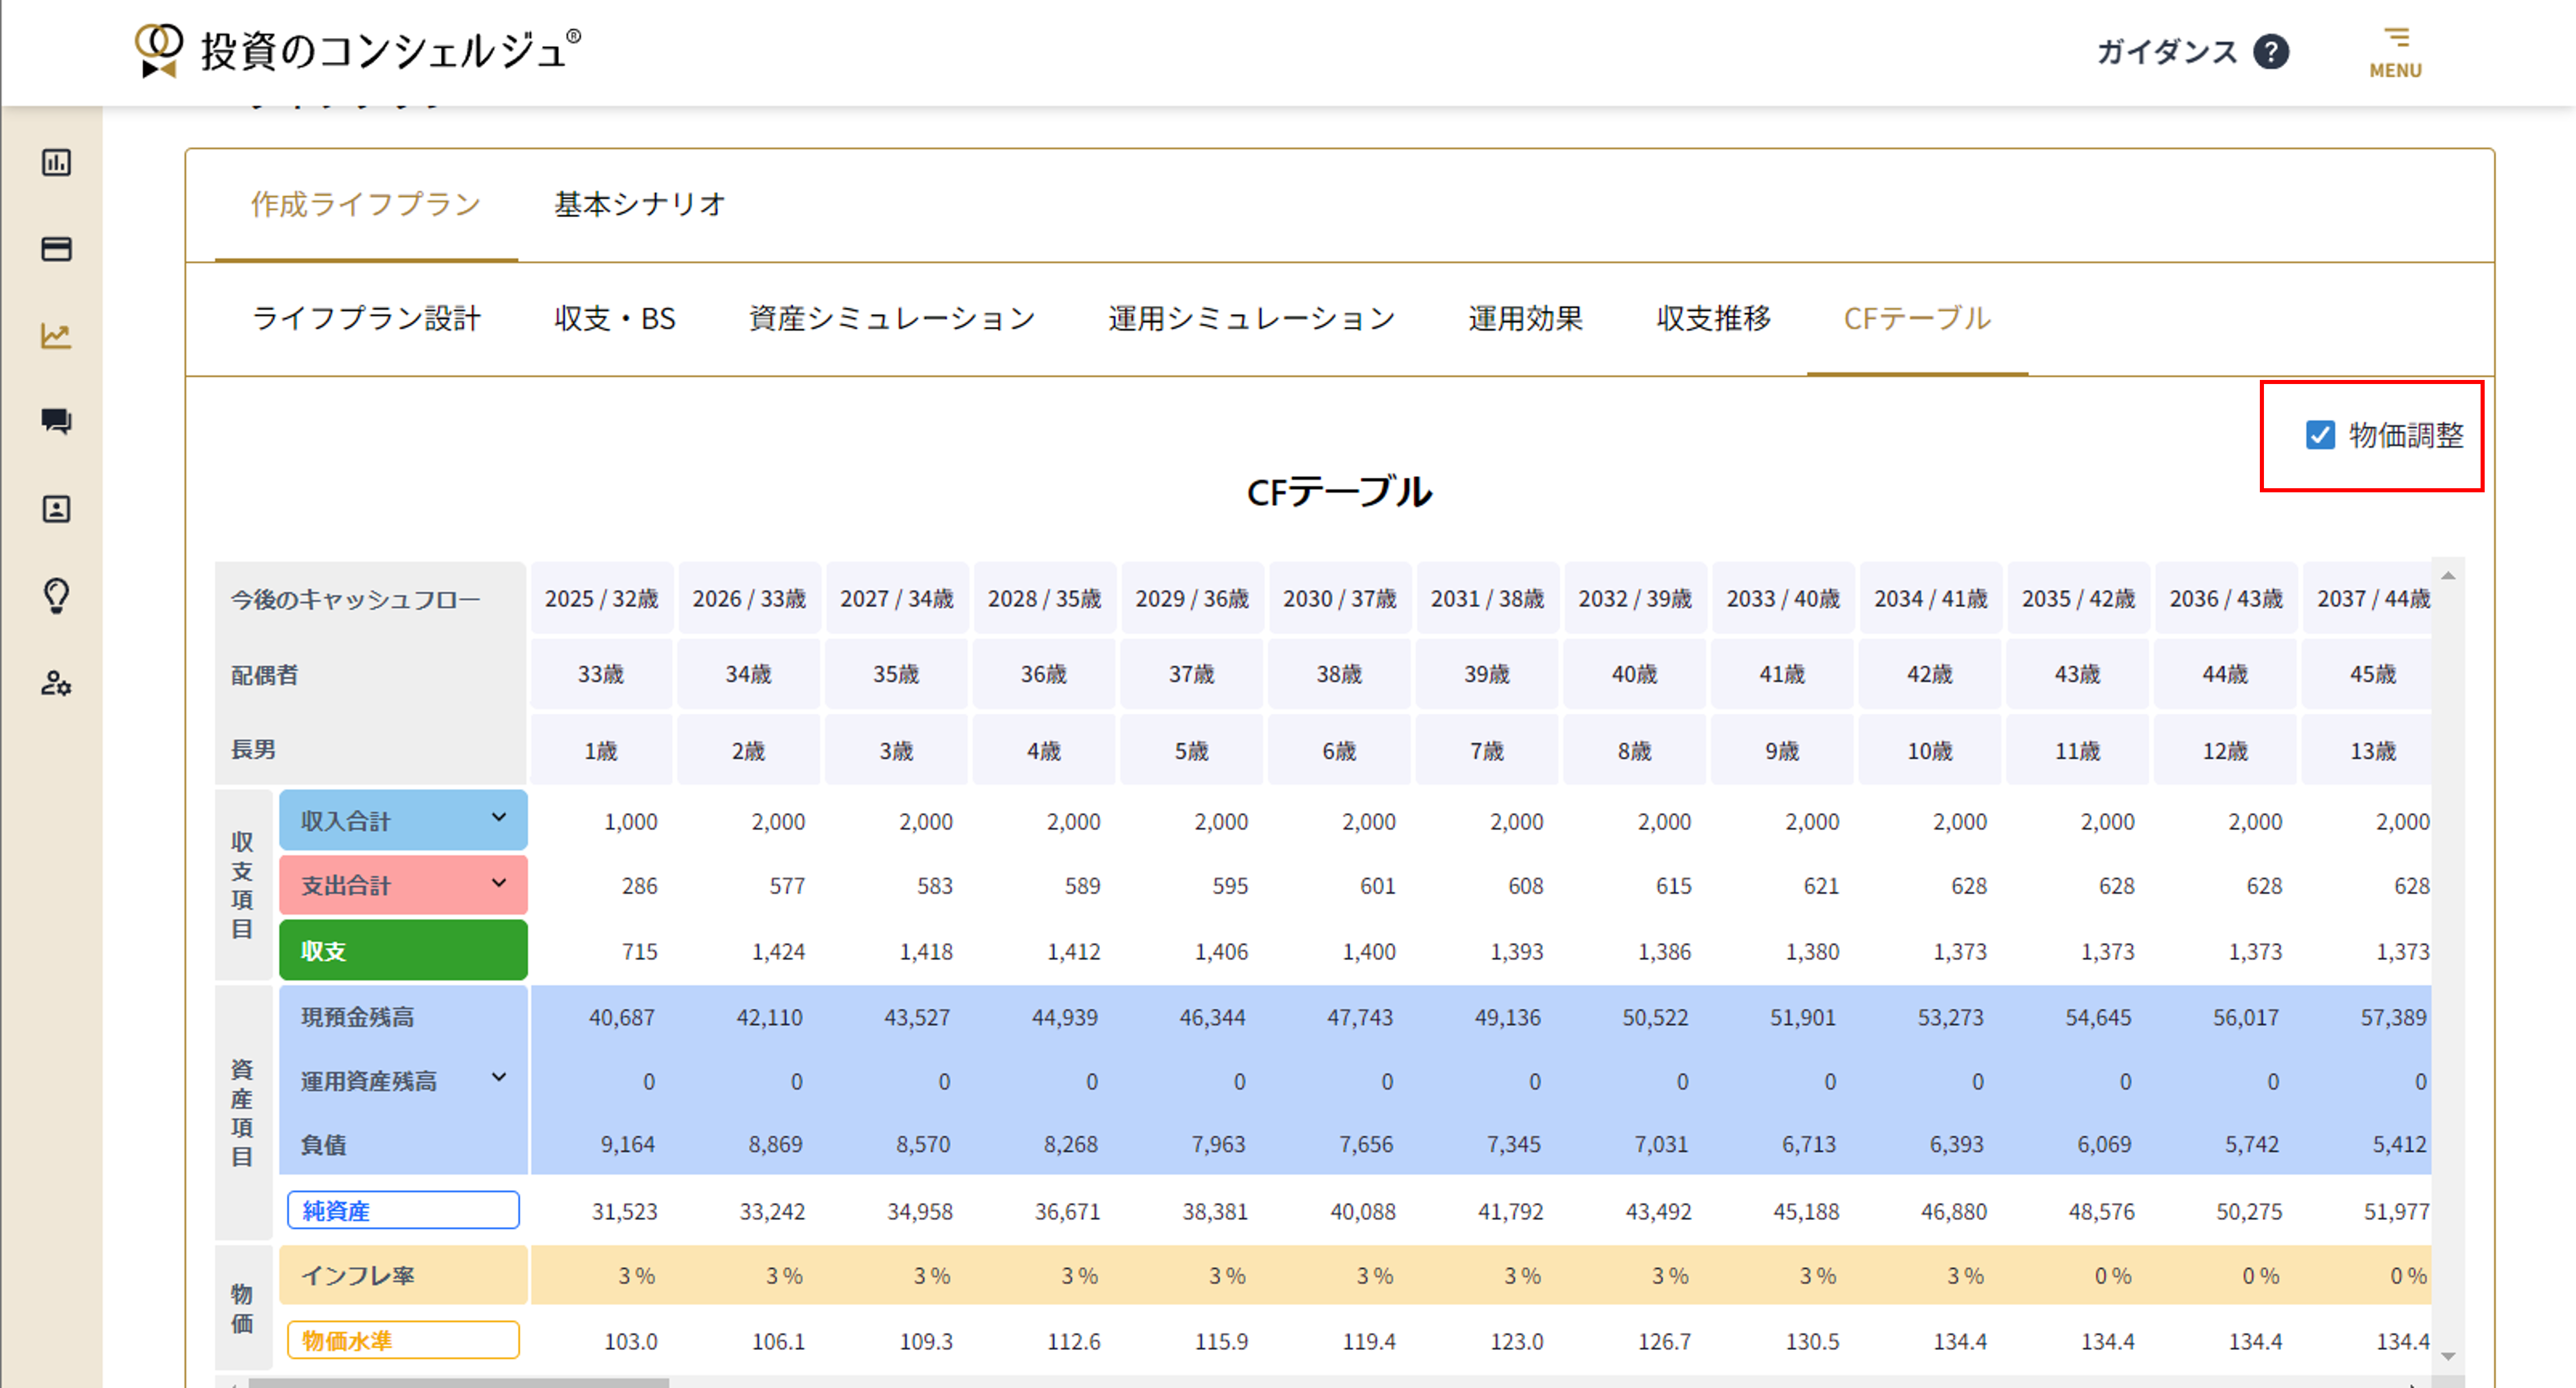The height and width of the screenshot is (1388, 2576).
Task: Open the 運用効果 sub-tab
Action: click(x=1525, y=319)
